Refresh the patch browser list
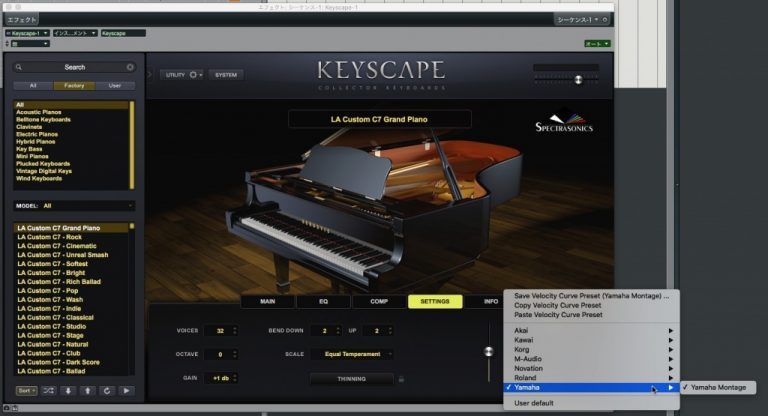The height and width of the screenshot is (416, 768). [x=107, y=391]
